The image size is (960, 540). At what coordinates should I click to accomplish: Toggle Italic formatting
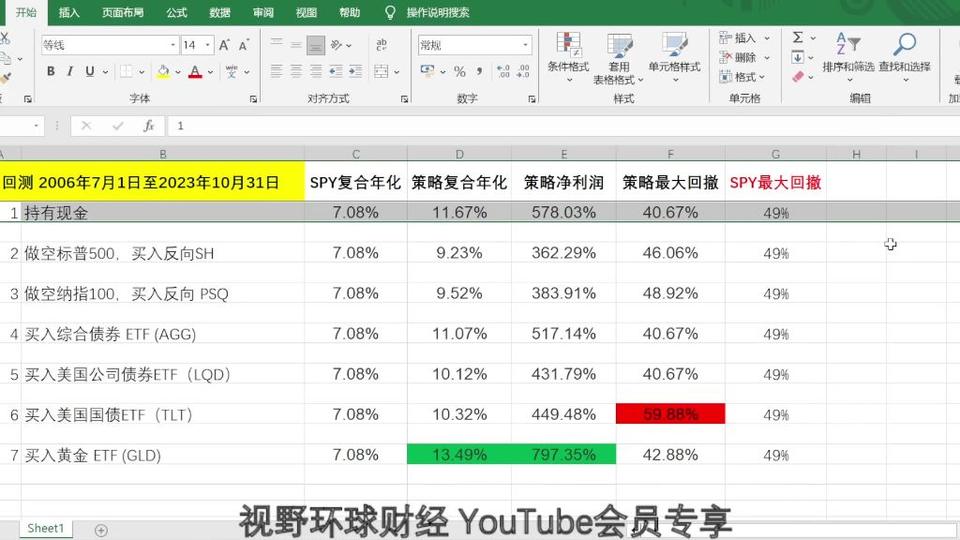coord(70,72)
